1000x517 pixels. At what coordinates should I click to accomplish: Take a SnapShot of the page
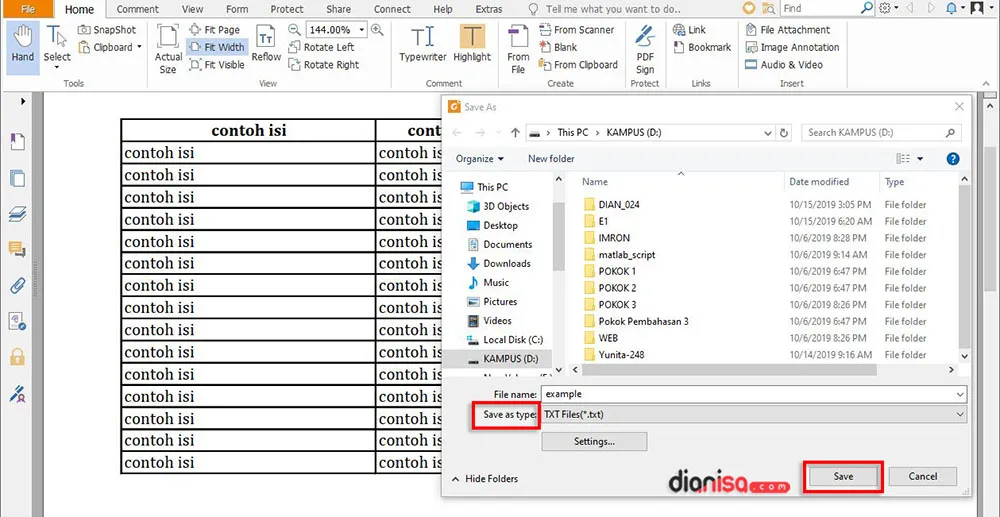click(107, 30)
